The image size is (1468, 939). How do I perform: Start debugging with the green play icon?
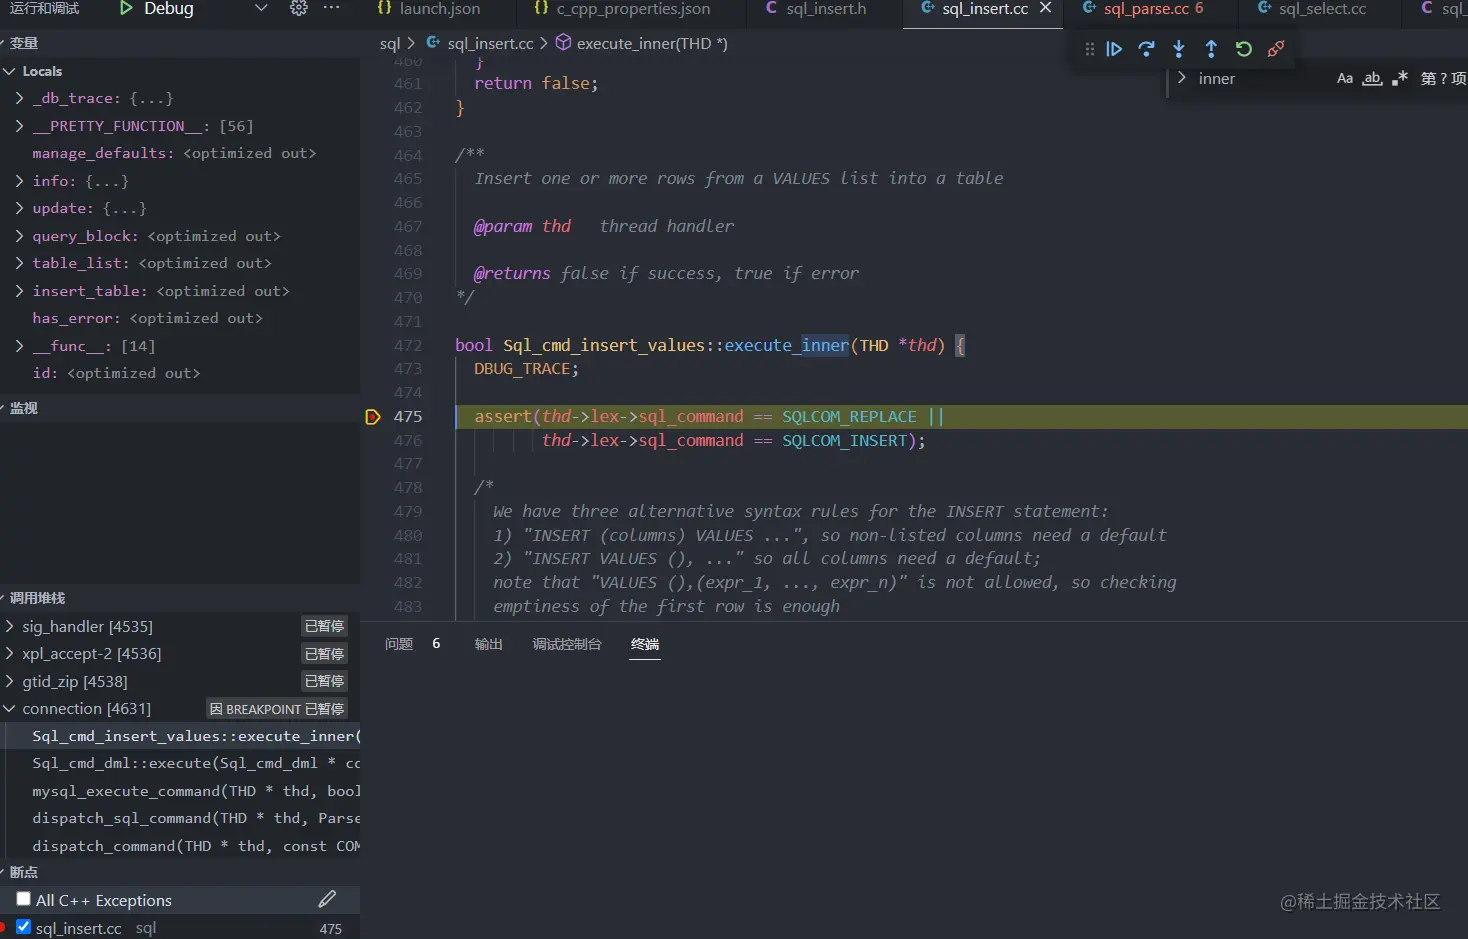pyautogui.click(x=126, y=8)
